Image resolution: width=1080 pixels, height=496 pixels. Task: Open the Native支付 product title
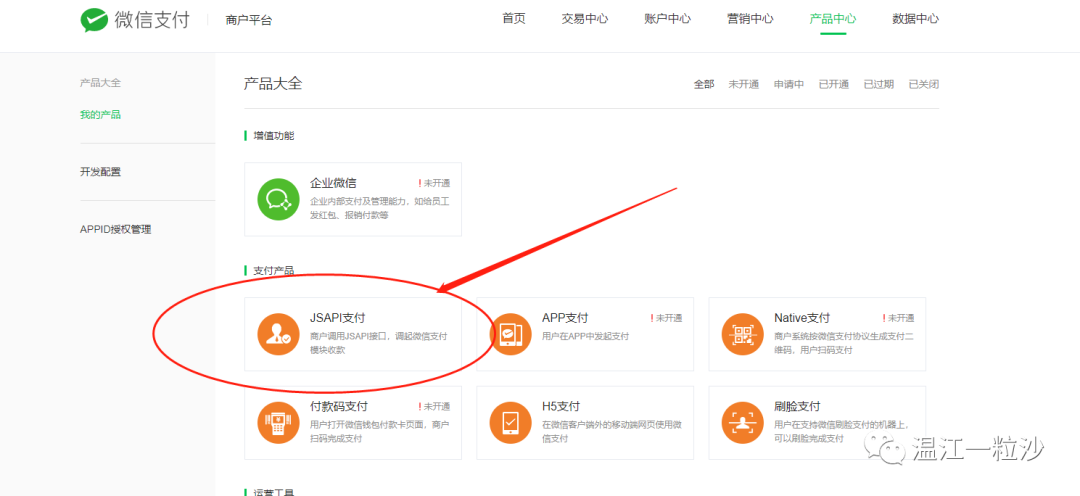tap(802, 318)
